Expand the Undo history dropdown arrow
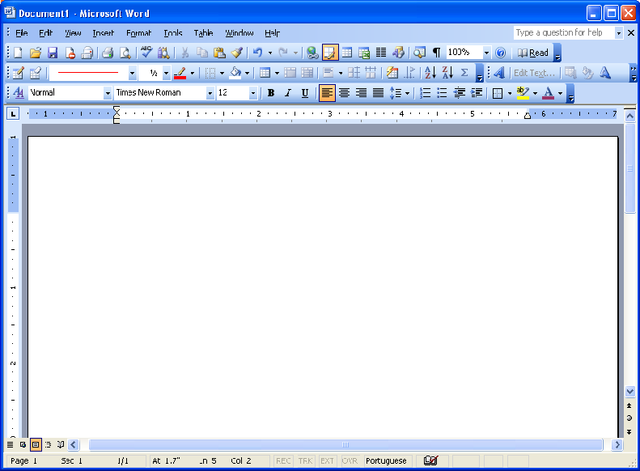640x471 pixels. tap(270, 53)
